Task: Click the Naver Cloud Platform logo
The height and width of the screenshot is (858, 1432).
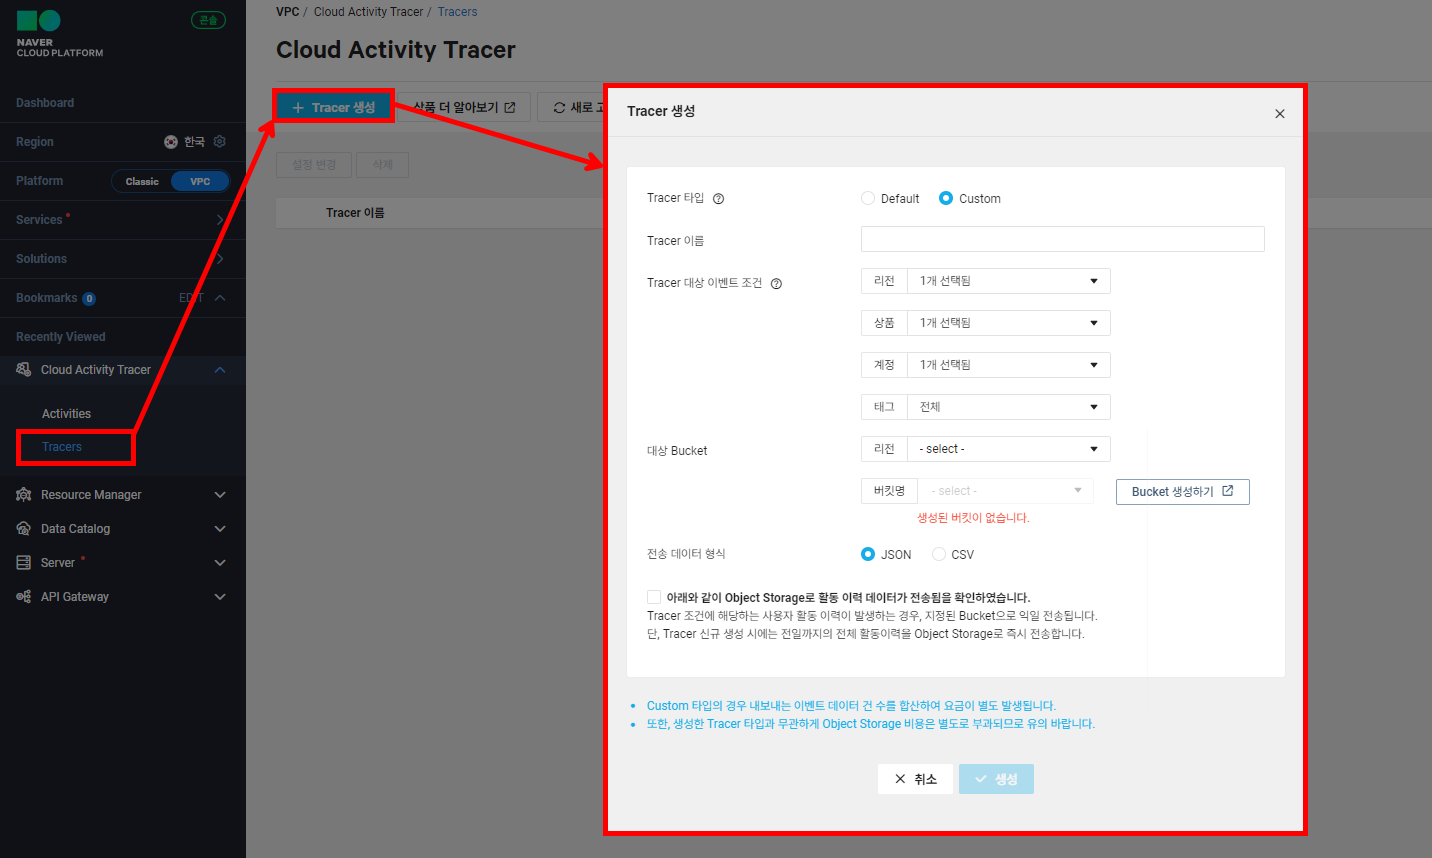Action: point(60,34)
